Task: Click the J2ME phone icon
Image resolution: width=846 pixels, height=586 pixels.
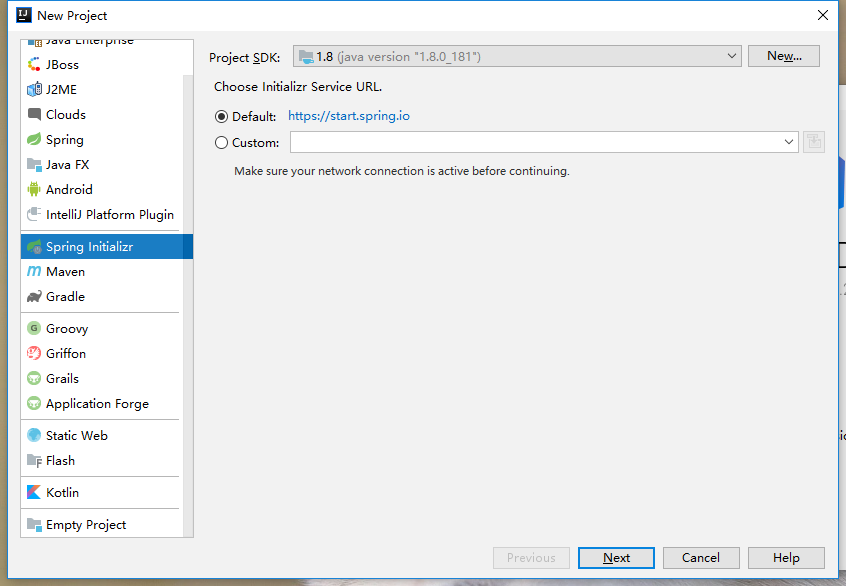Action: pos(34,89)
